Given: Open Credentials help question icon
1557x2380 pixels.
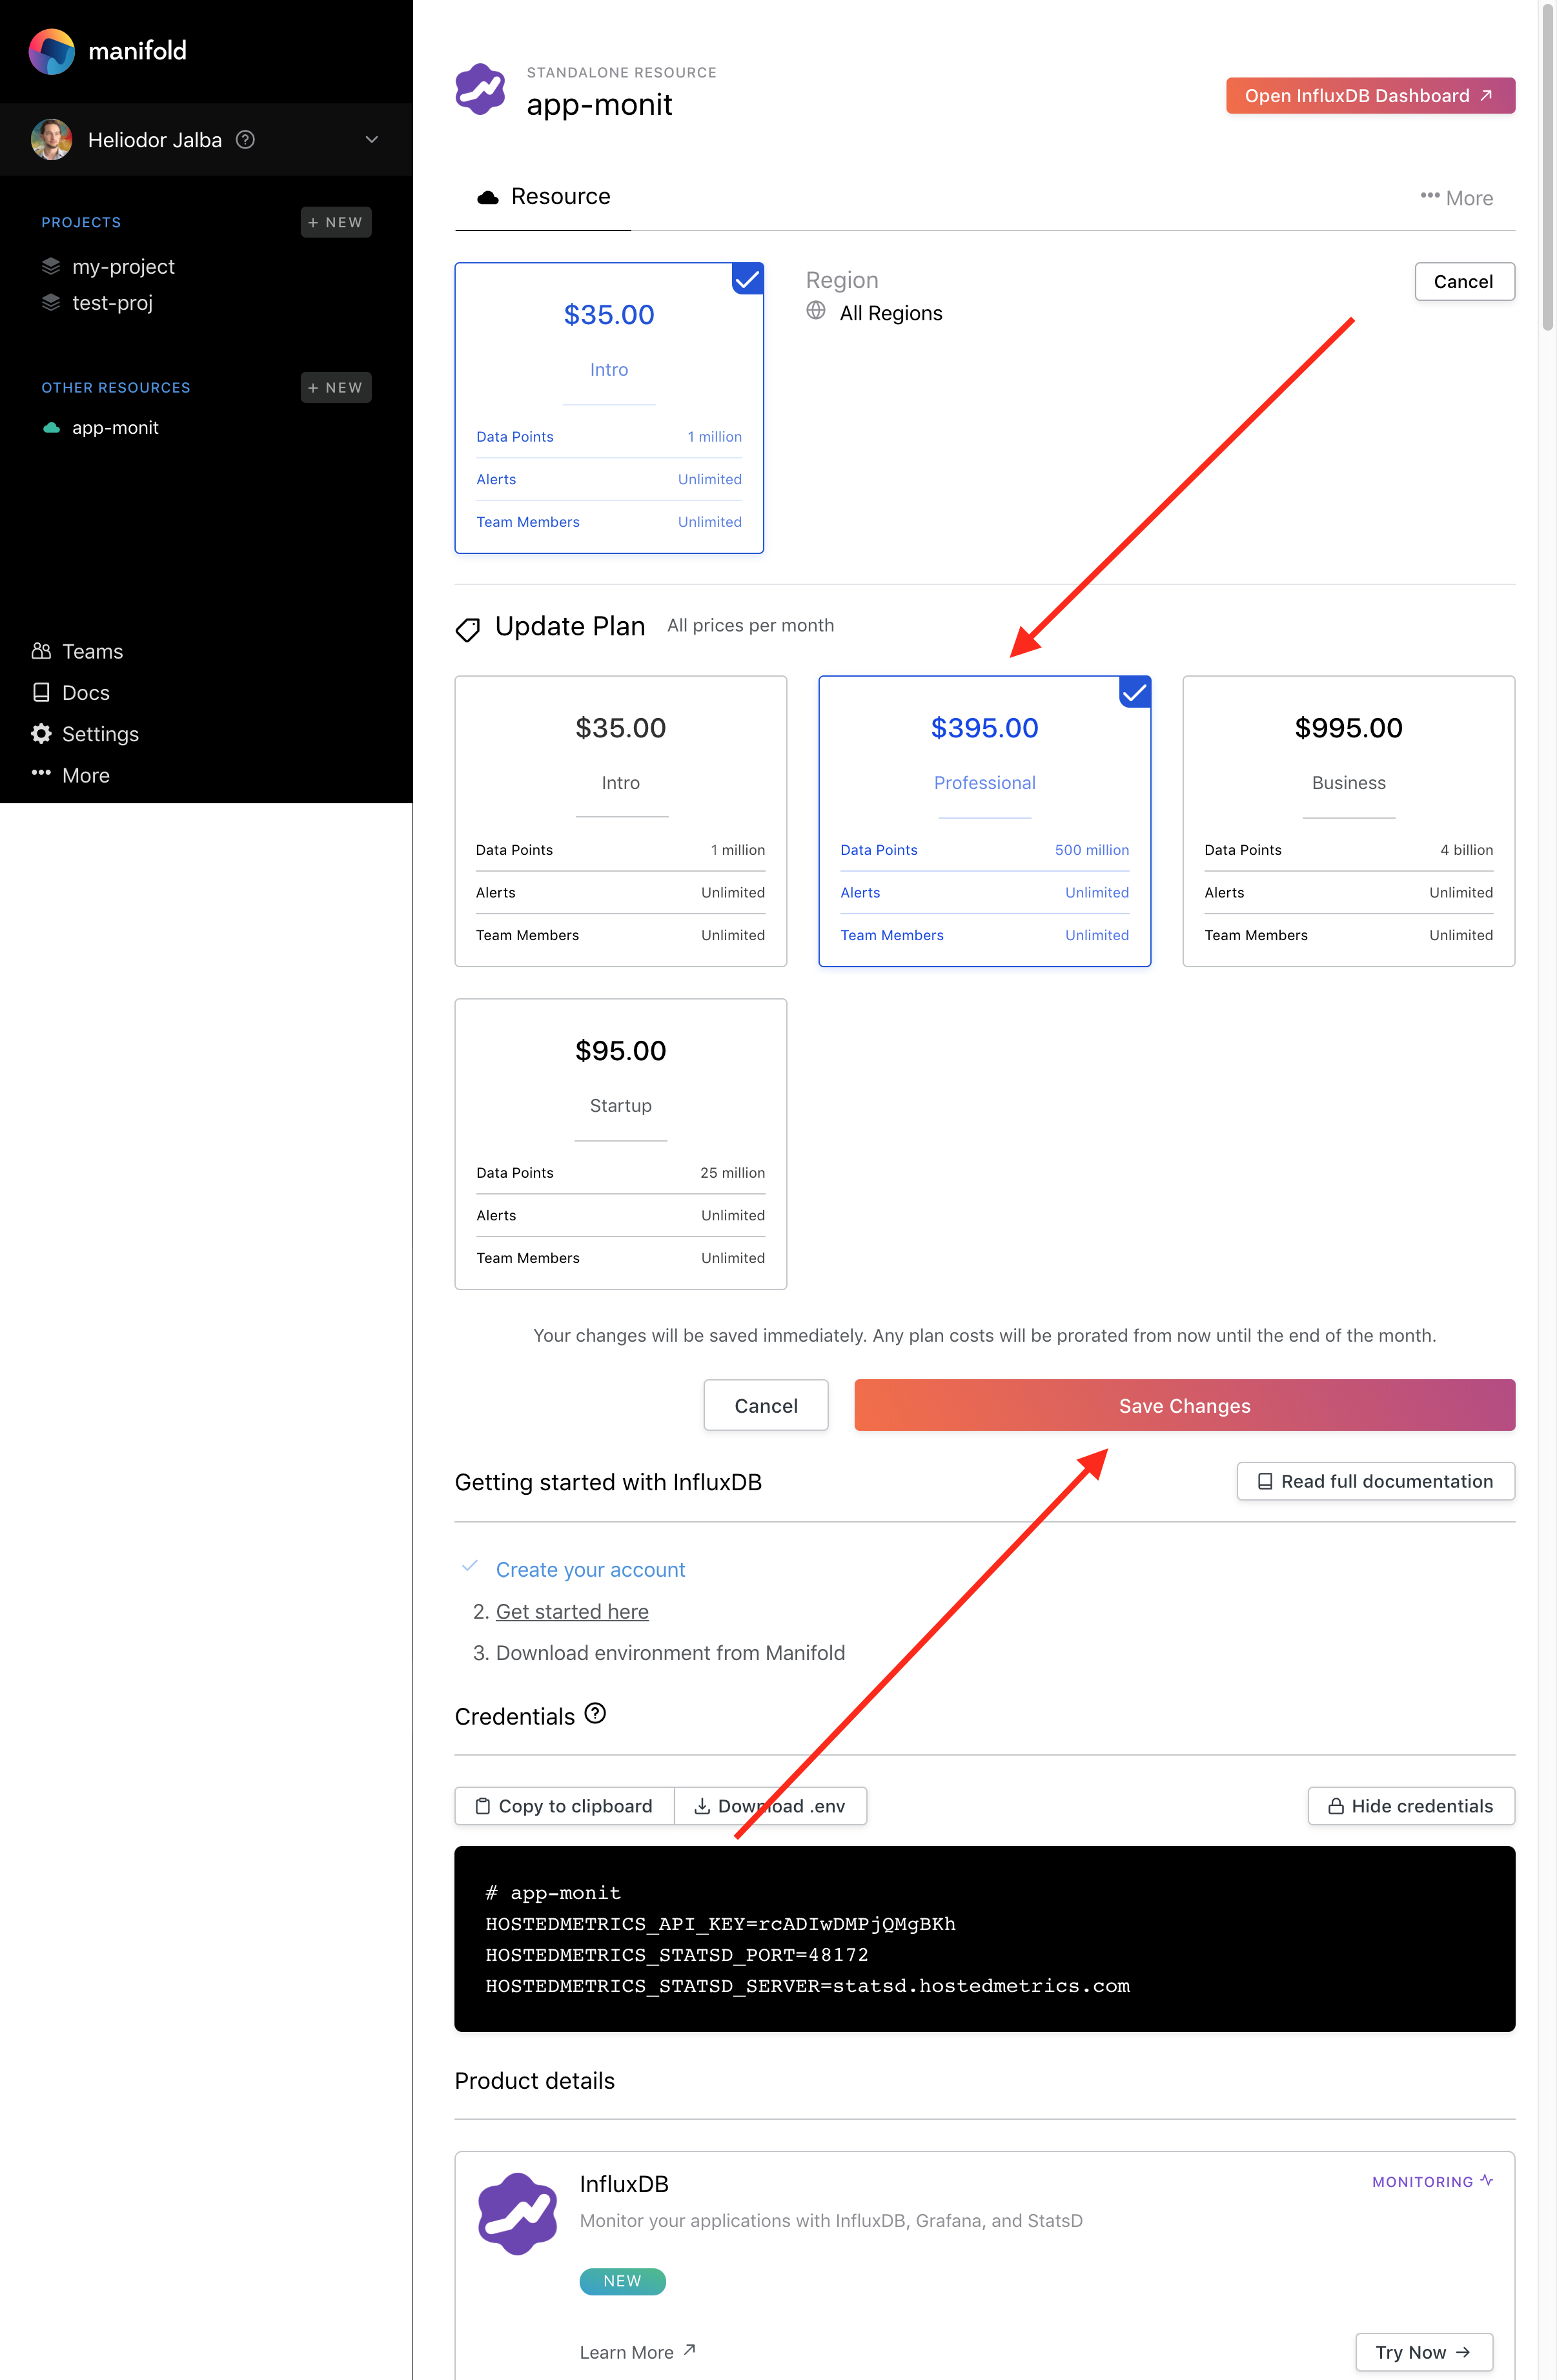Looking at the screenshot, I should (x=595, y=1714).
